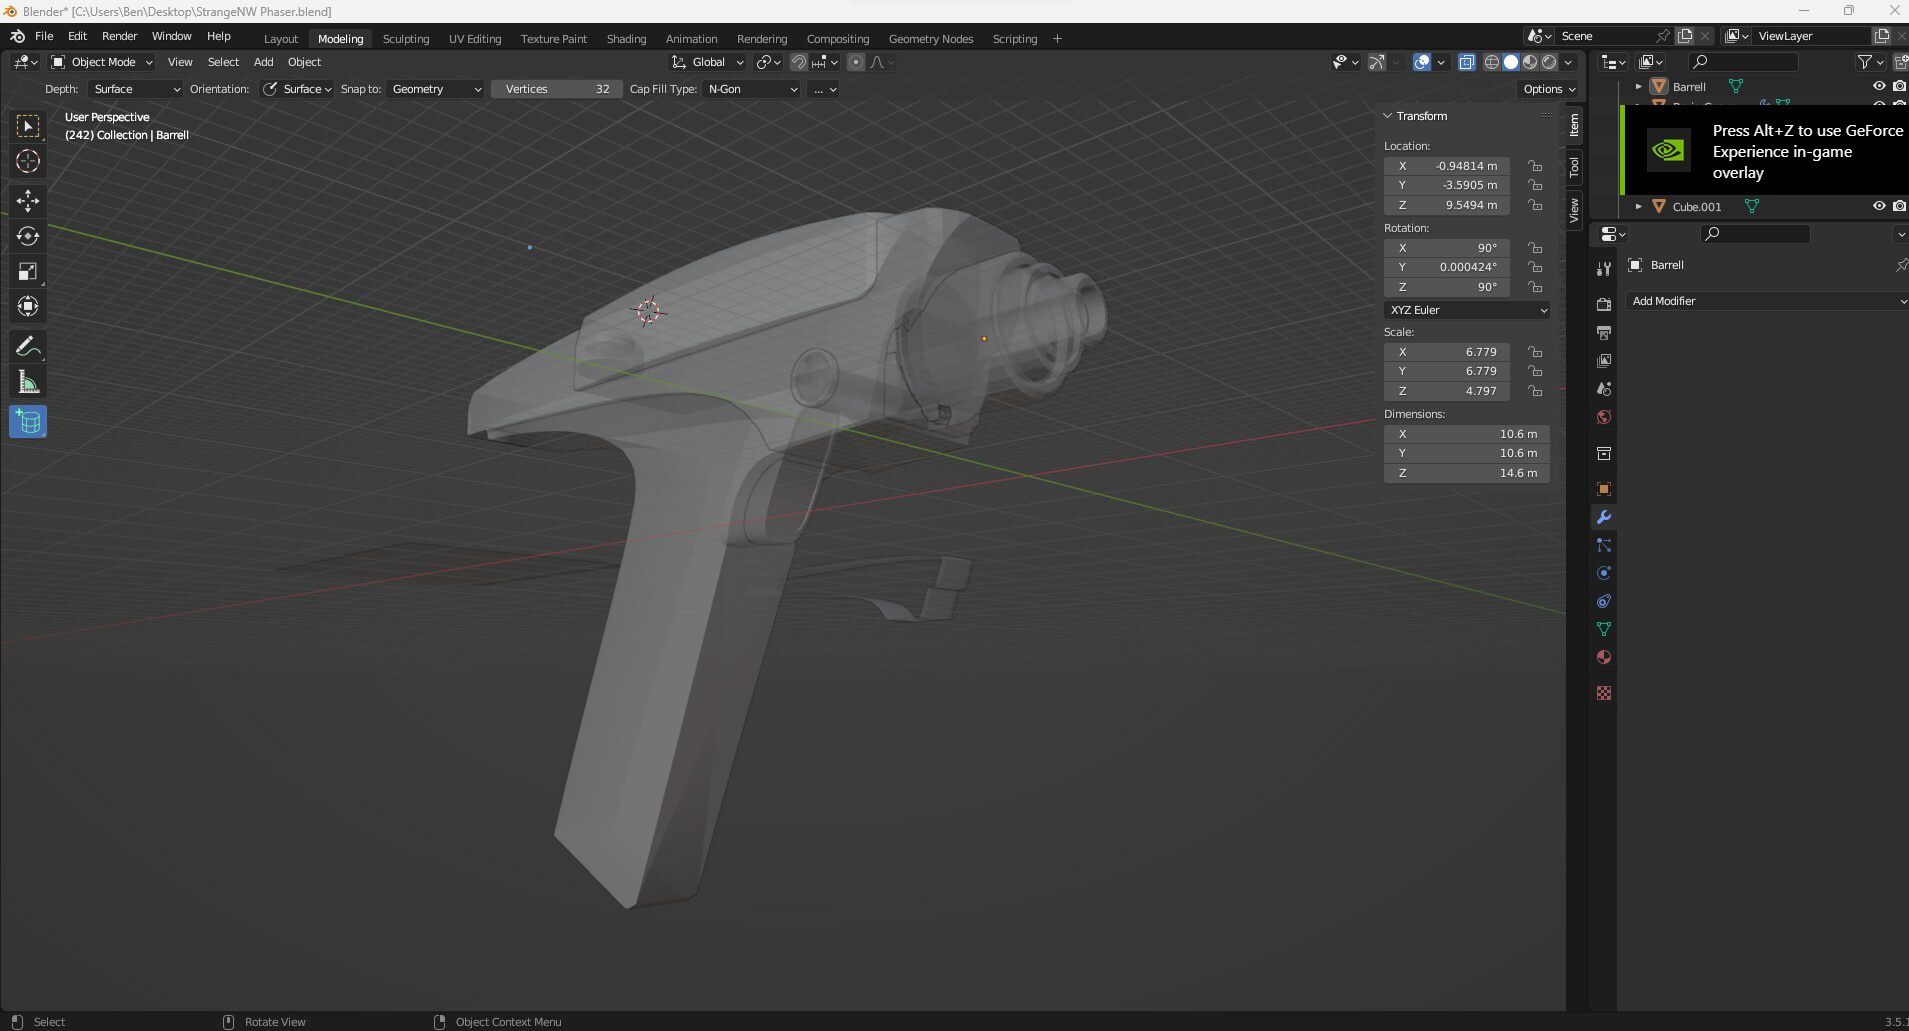The height and width of the screenshot is (1031, 1909).
Task: Open the Texture properties checker tab
Action: pos(1604,693)
